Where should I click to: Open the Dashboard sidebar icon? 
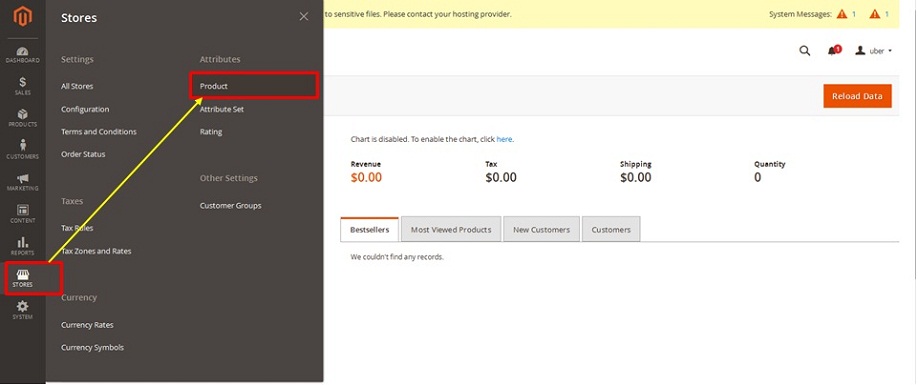point(23,55)
